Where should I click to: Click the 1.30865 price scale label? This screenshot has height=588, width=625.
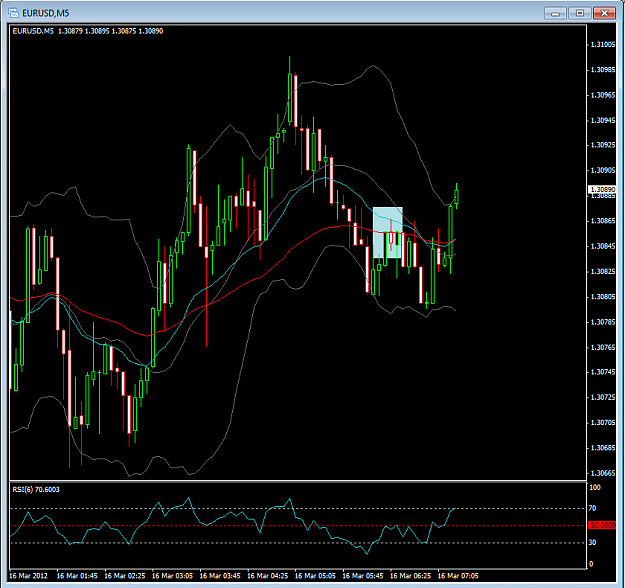coord(603,220)
